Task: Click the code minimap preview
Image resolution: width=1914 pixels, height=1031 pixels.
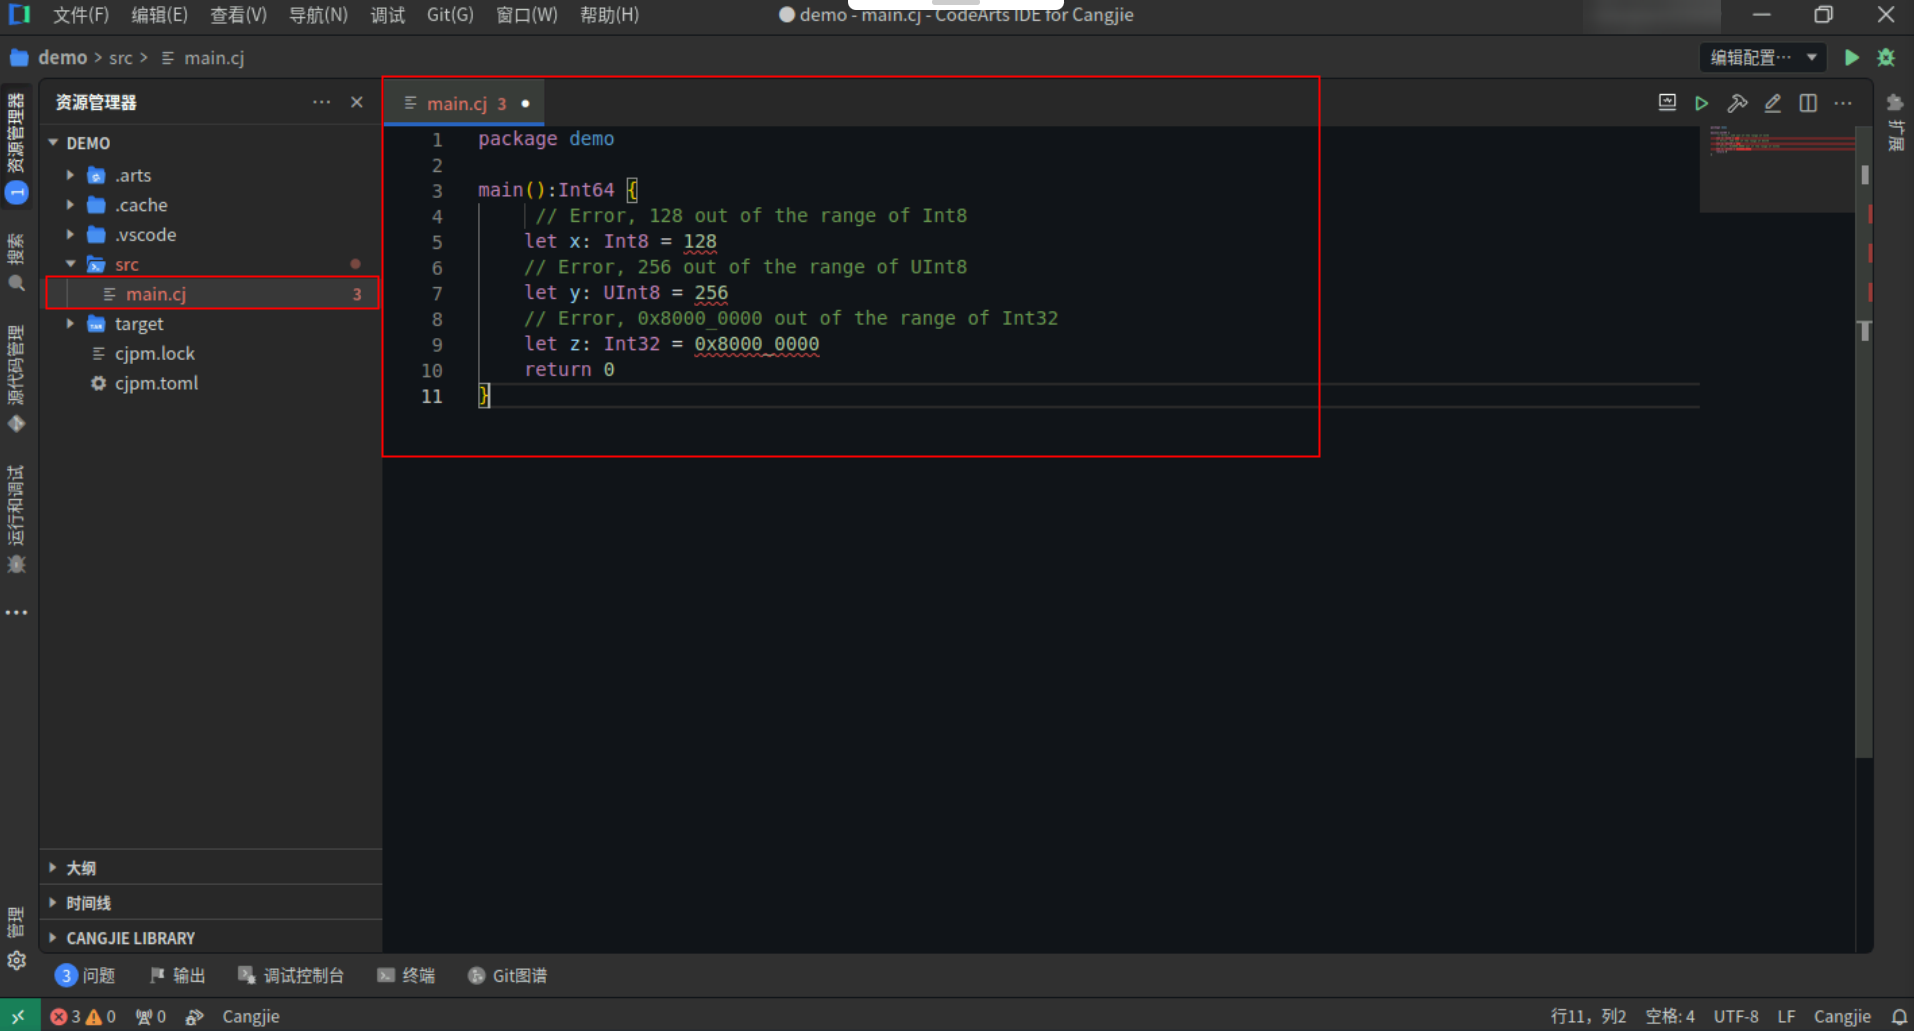Action: [1777, 168]
